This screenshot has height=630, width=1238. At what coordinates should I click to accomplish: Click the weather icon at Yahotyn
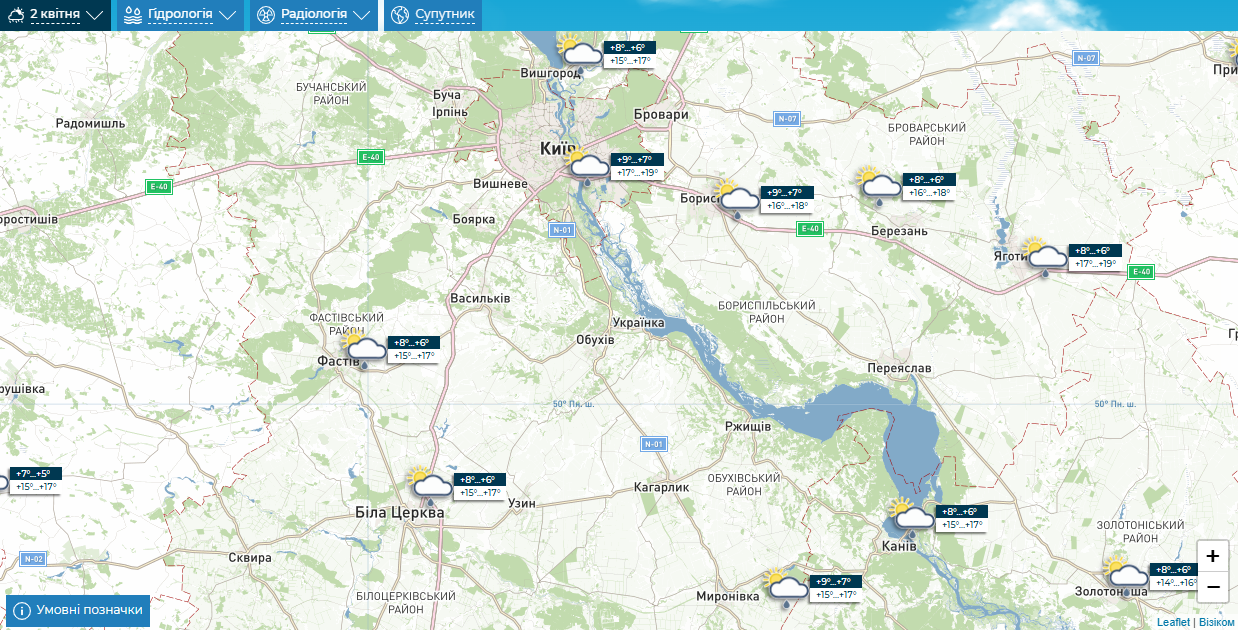[1044, 257]
